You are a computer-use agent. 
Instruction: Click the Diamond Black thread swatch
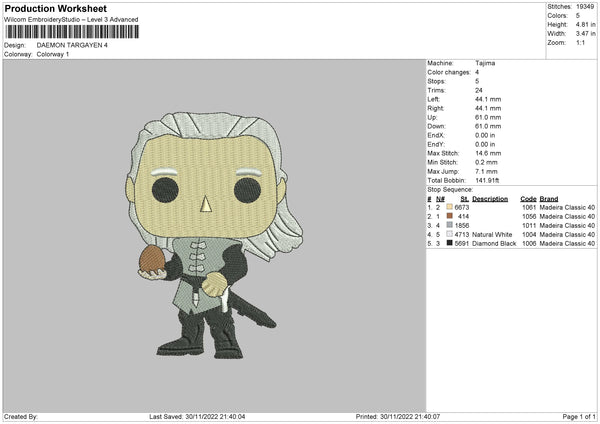coord(449,243)
